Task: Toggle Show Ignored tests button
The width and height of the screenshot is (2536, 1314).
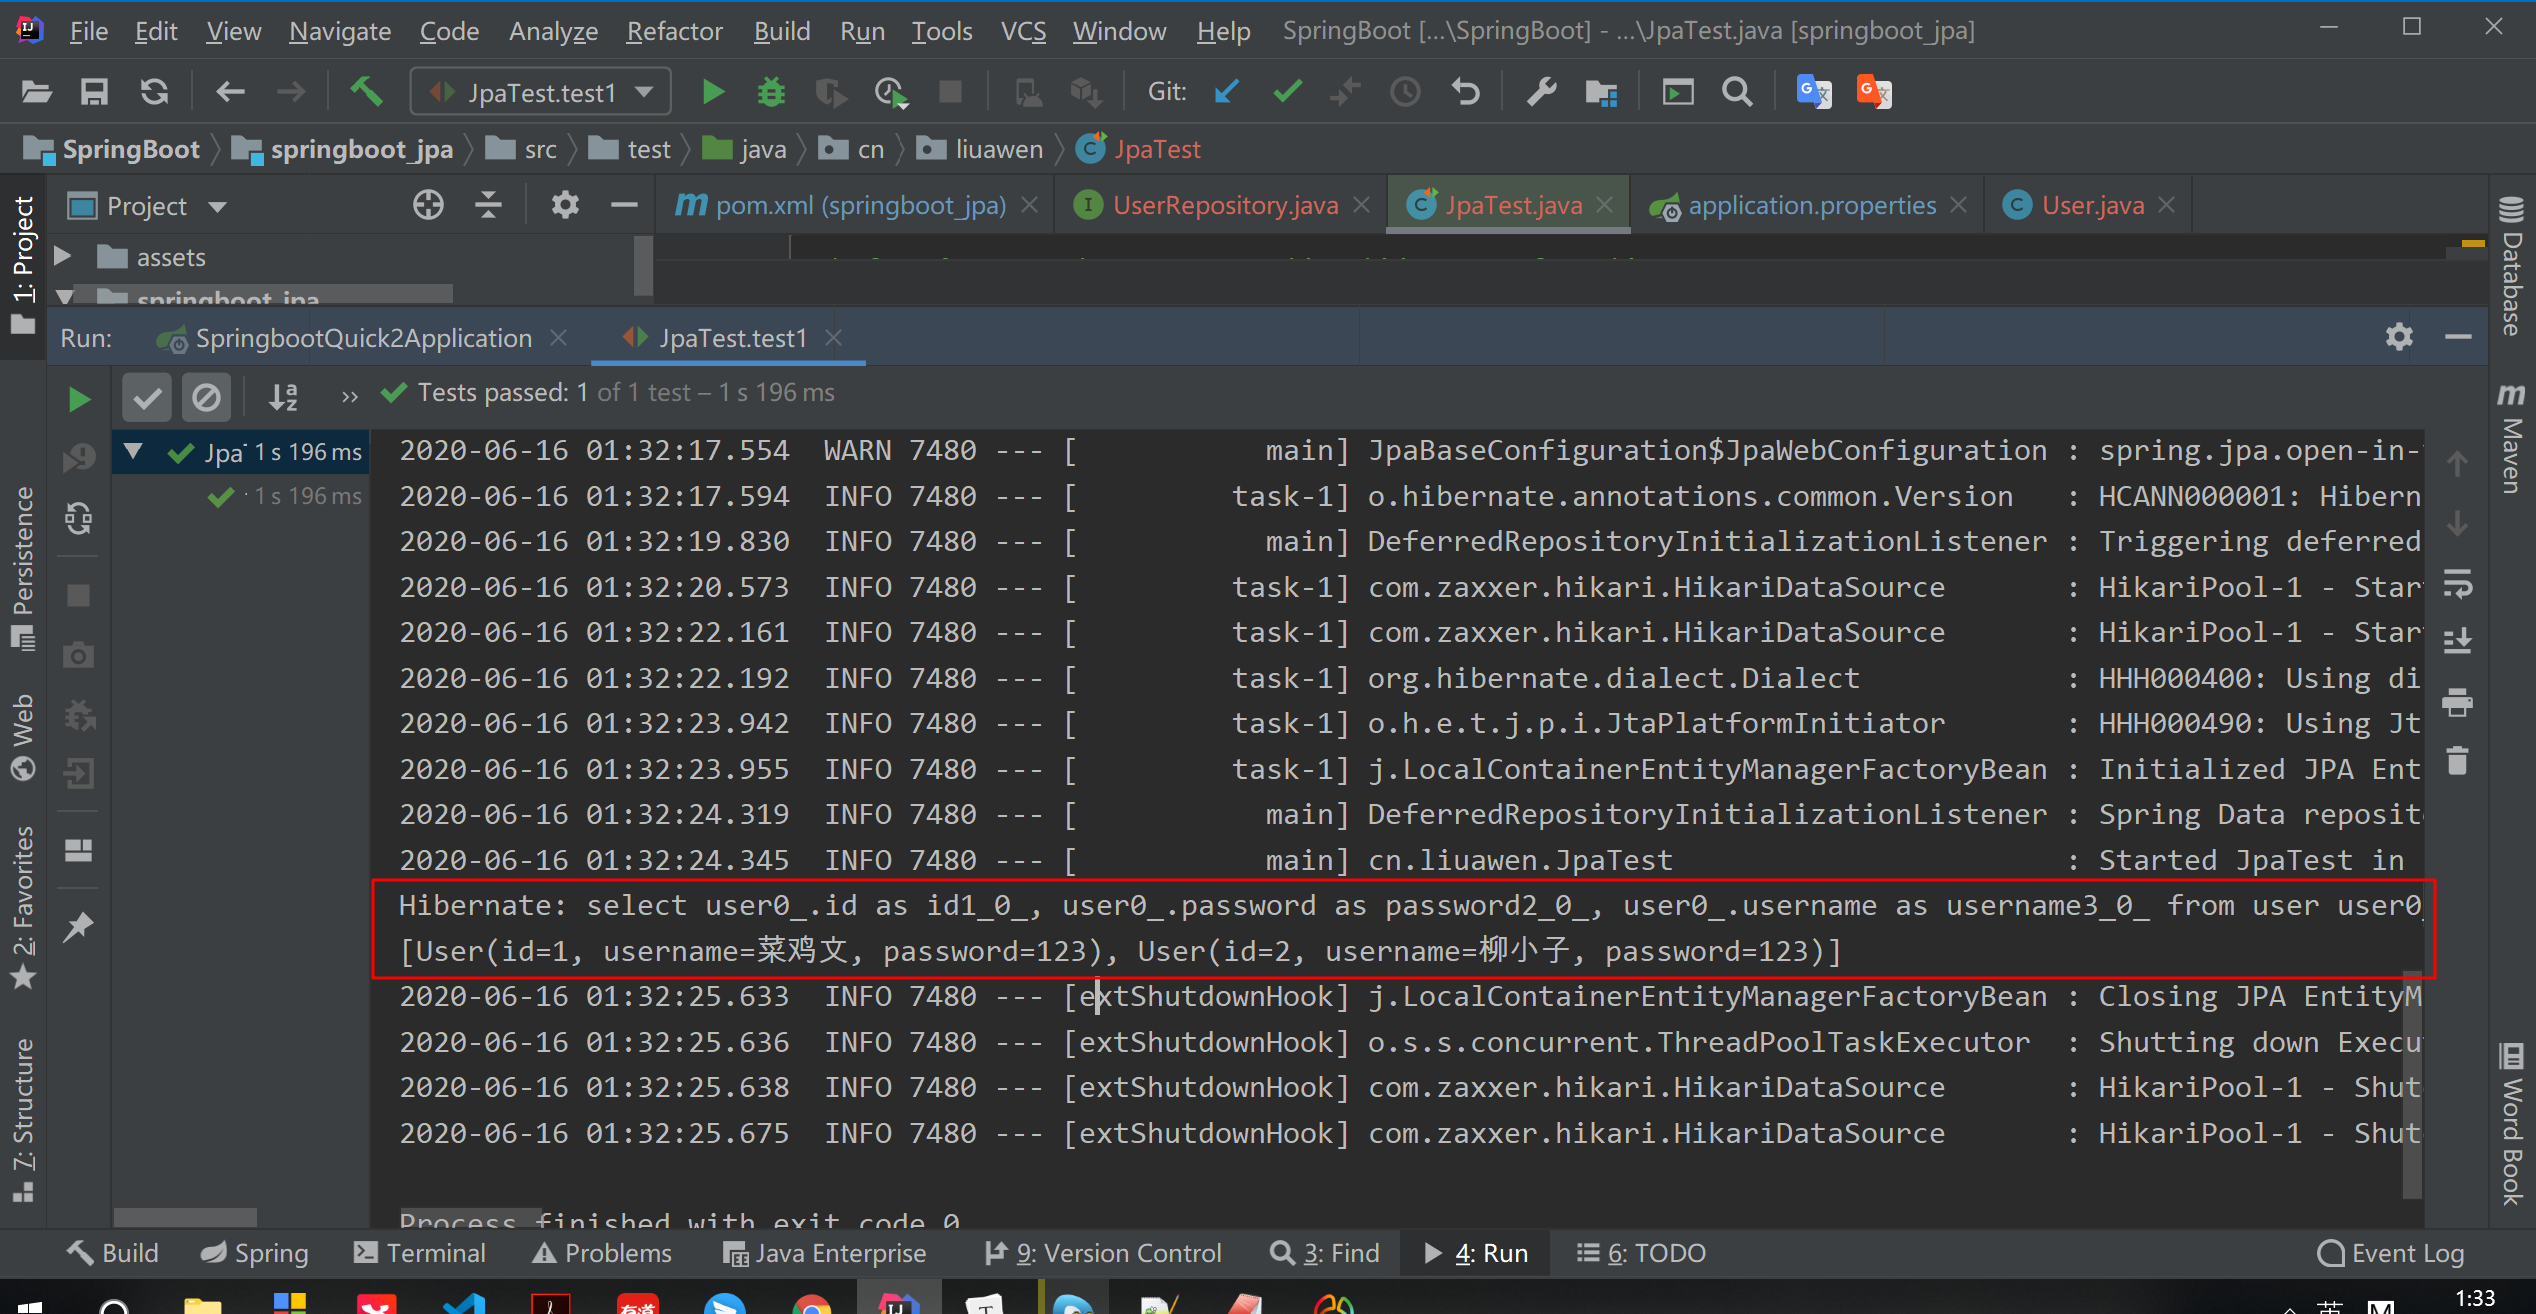Action: (x=206, y=398)
